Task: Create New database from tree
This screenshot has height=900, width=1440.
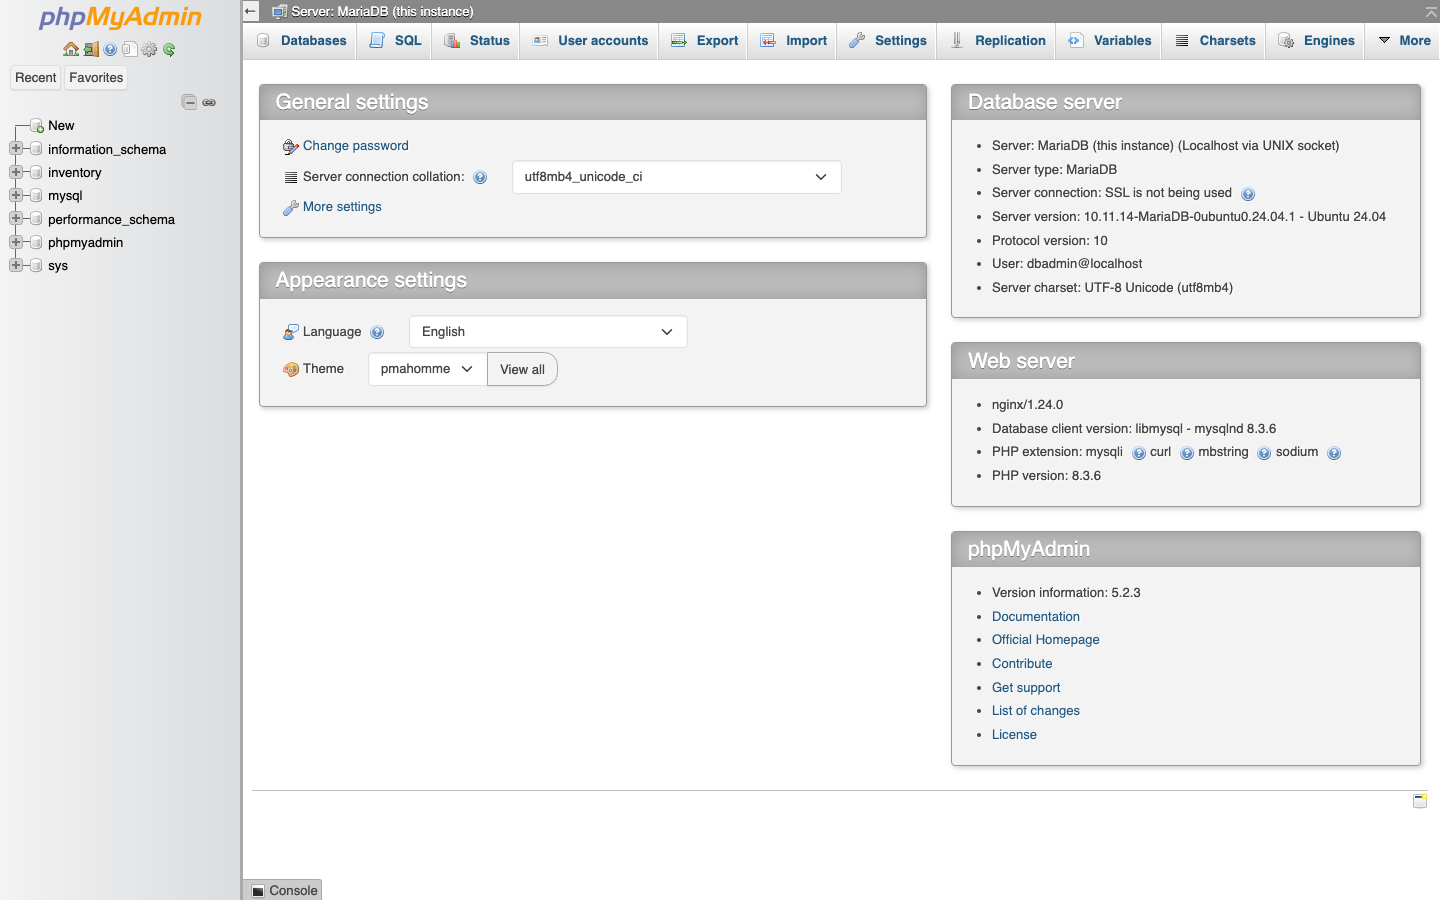Action: point(61,126)
